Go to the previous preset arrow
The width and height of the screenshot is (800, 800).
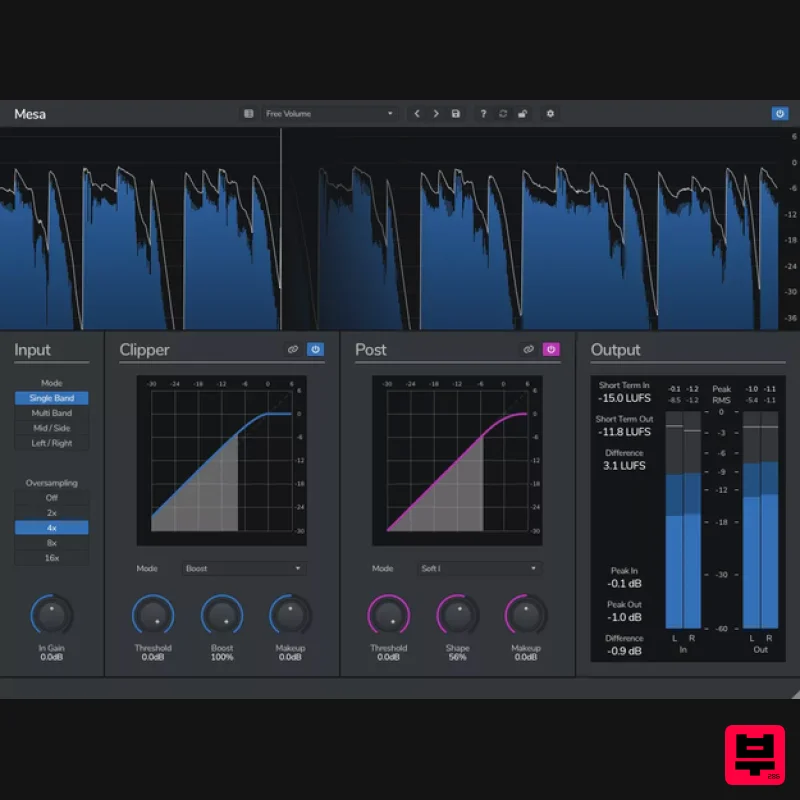(417, 114)
